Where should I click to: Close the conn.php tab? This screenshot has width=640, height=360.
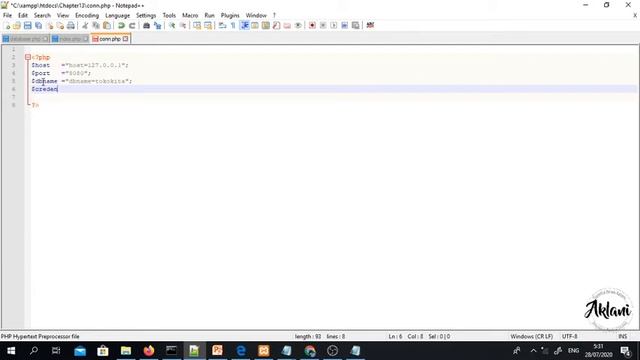tap(125, 39)
